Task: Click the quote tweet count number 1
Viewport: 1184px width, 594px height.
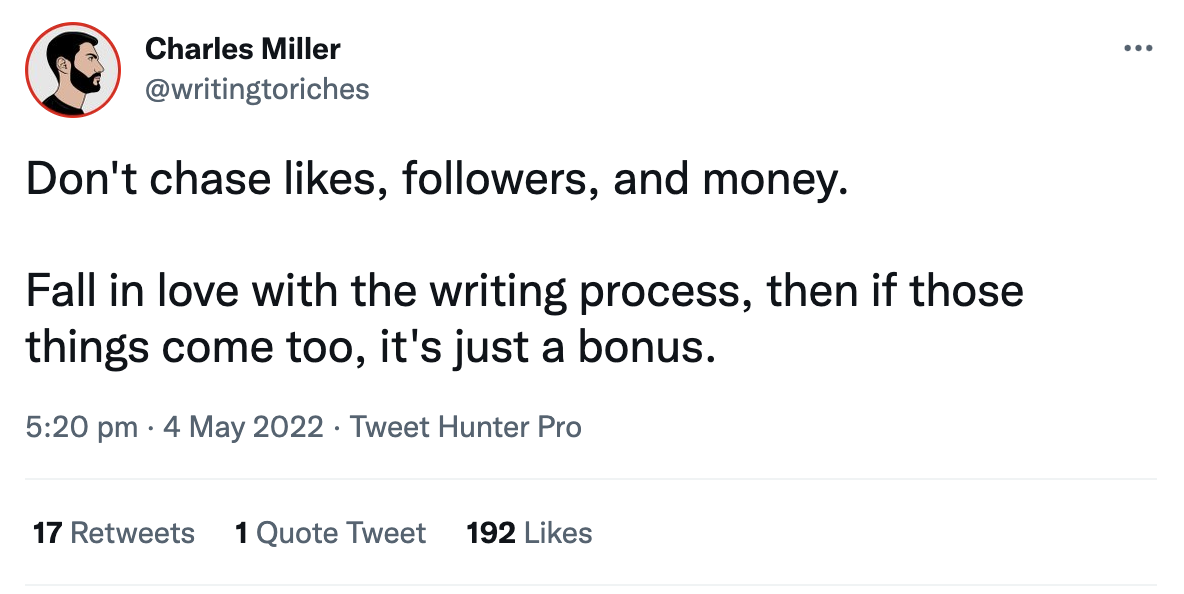Action: coord(241,533)
